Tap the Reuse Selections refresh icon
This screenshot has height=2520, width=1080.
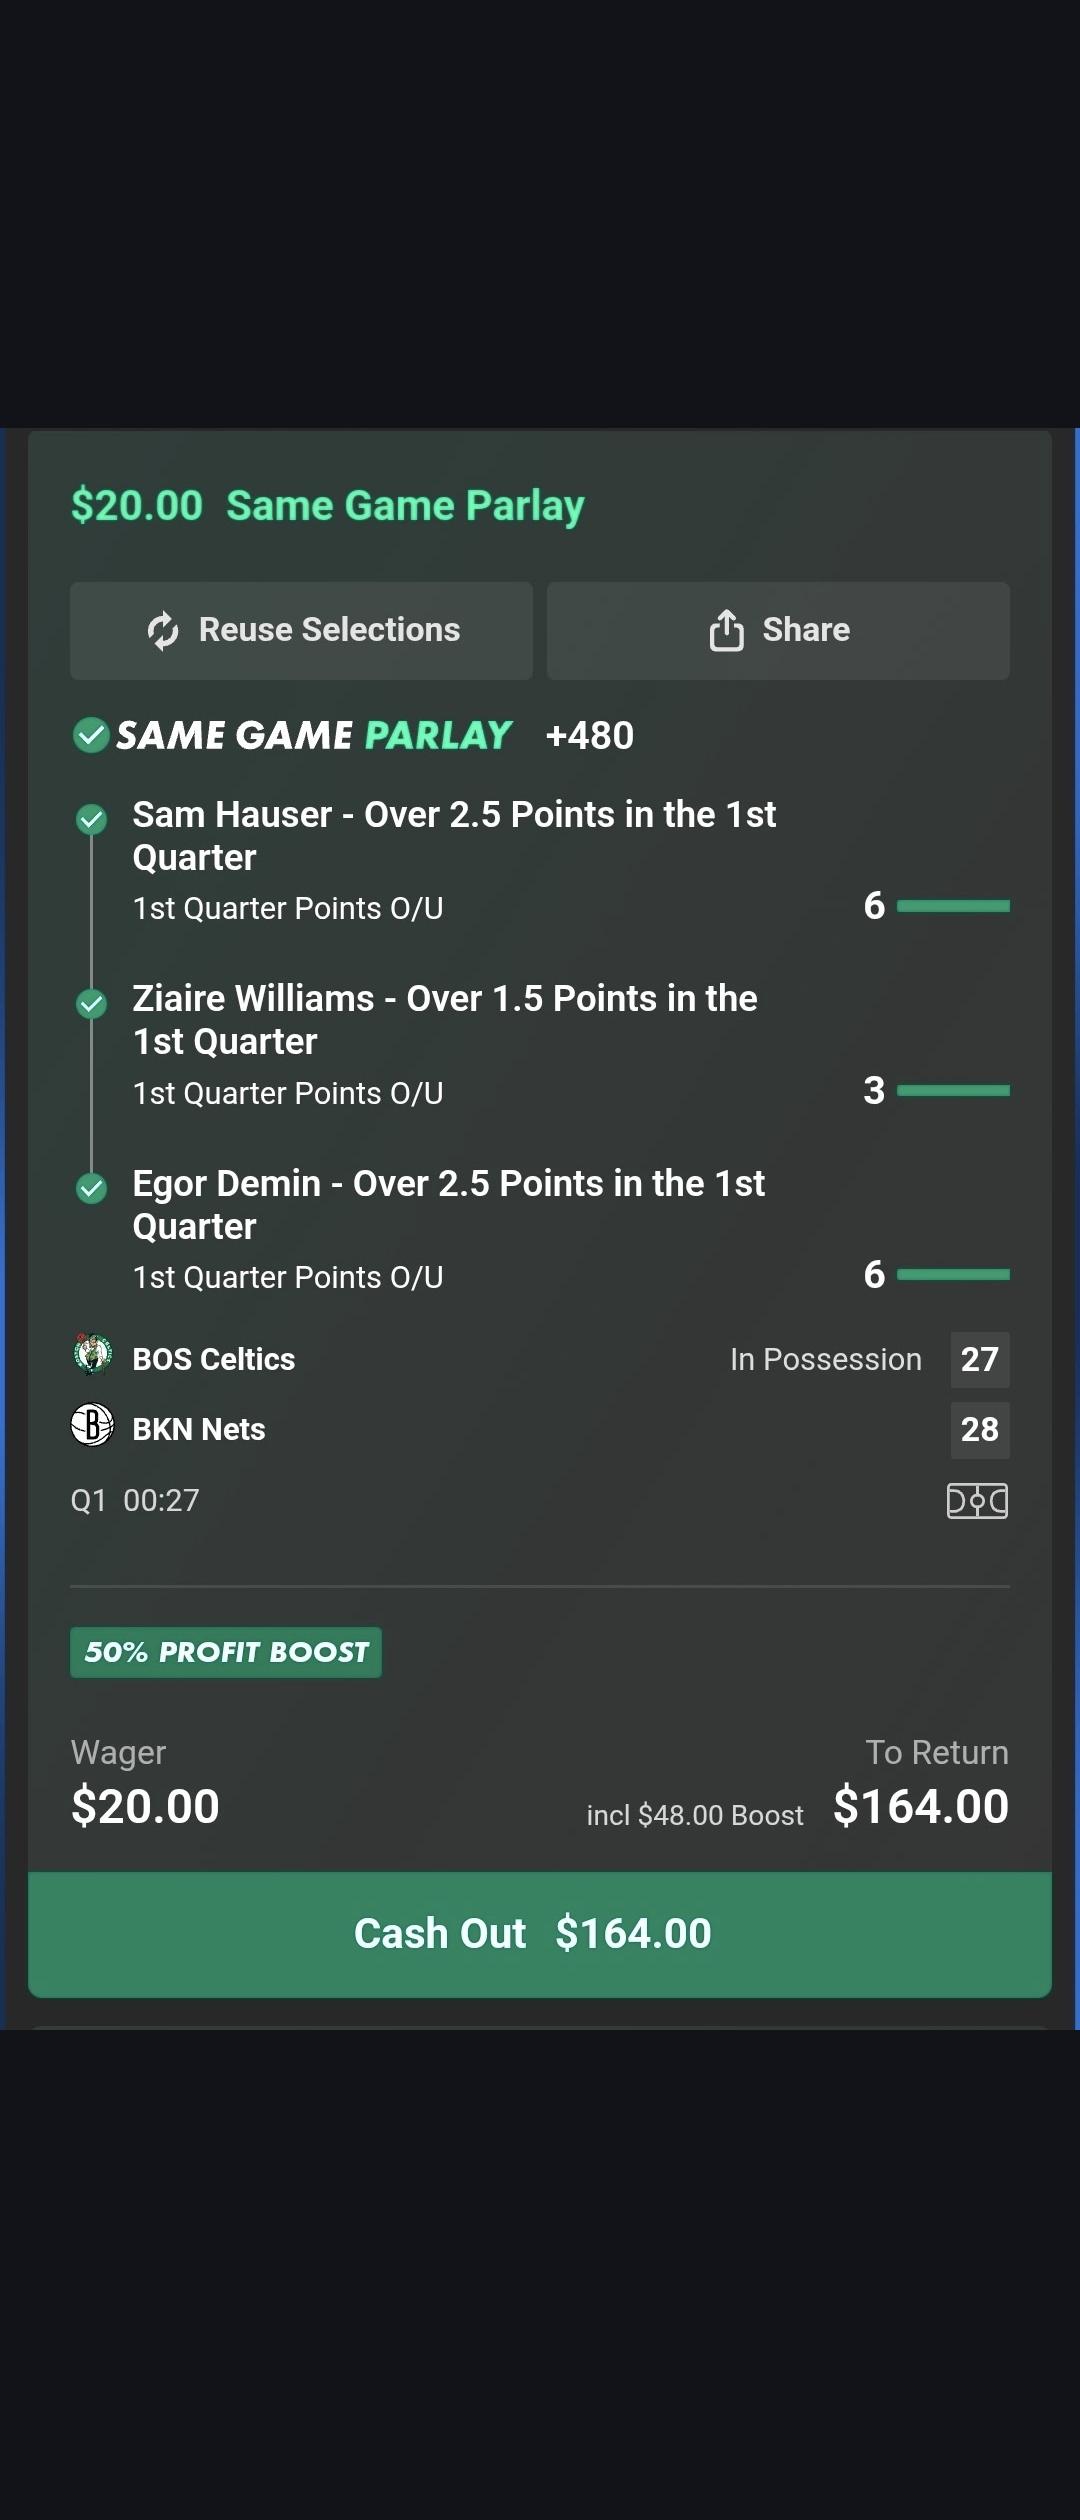tap(163, 631)
